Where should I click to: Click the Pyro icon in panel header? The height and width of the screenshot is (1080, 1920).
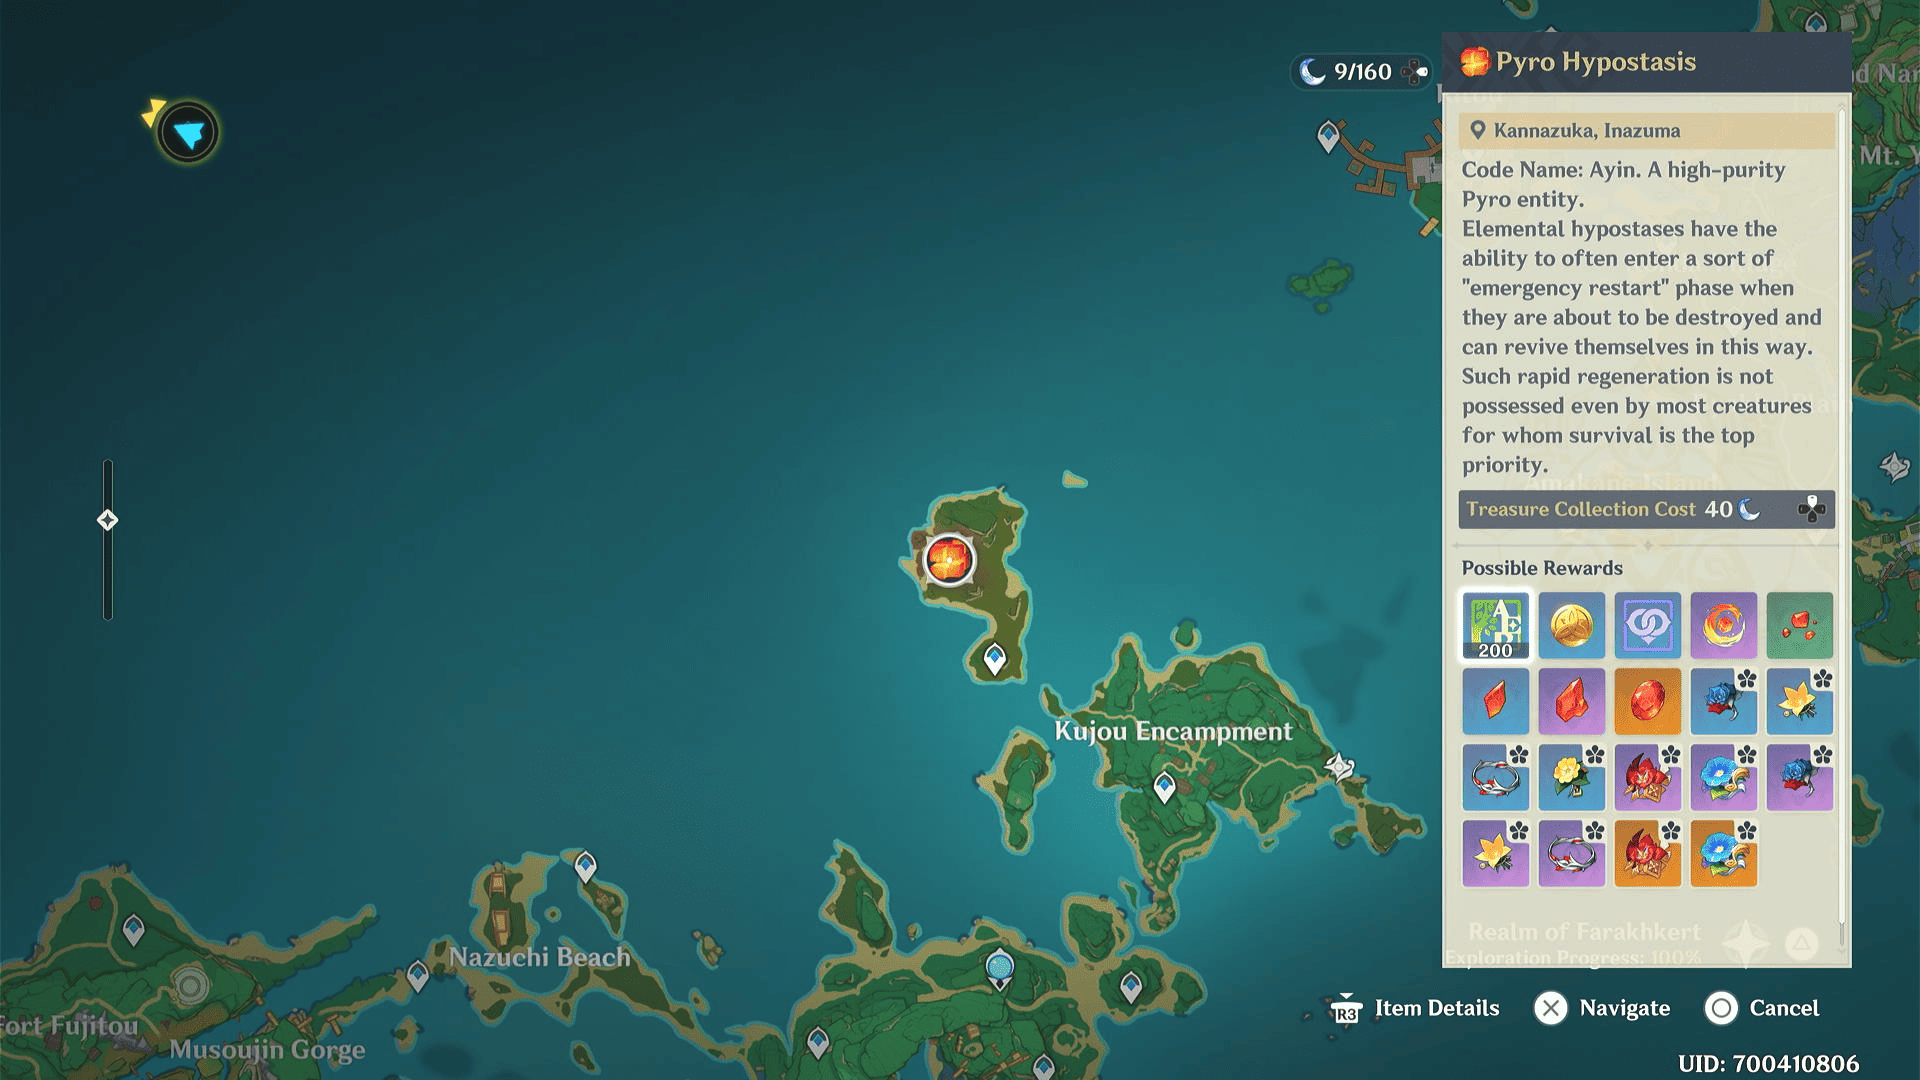pos(1474,62)
